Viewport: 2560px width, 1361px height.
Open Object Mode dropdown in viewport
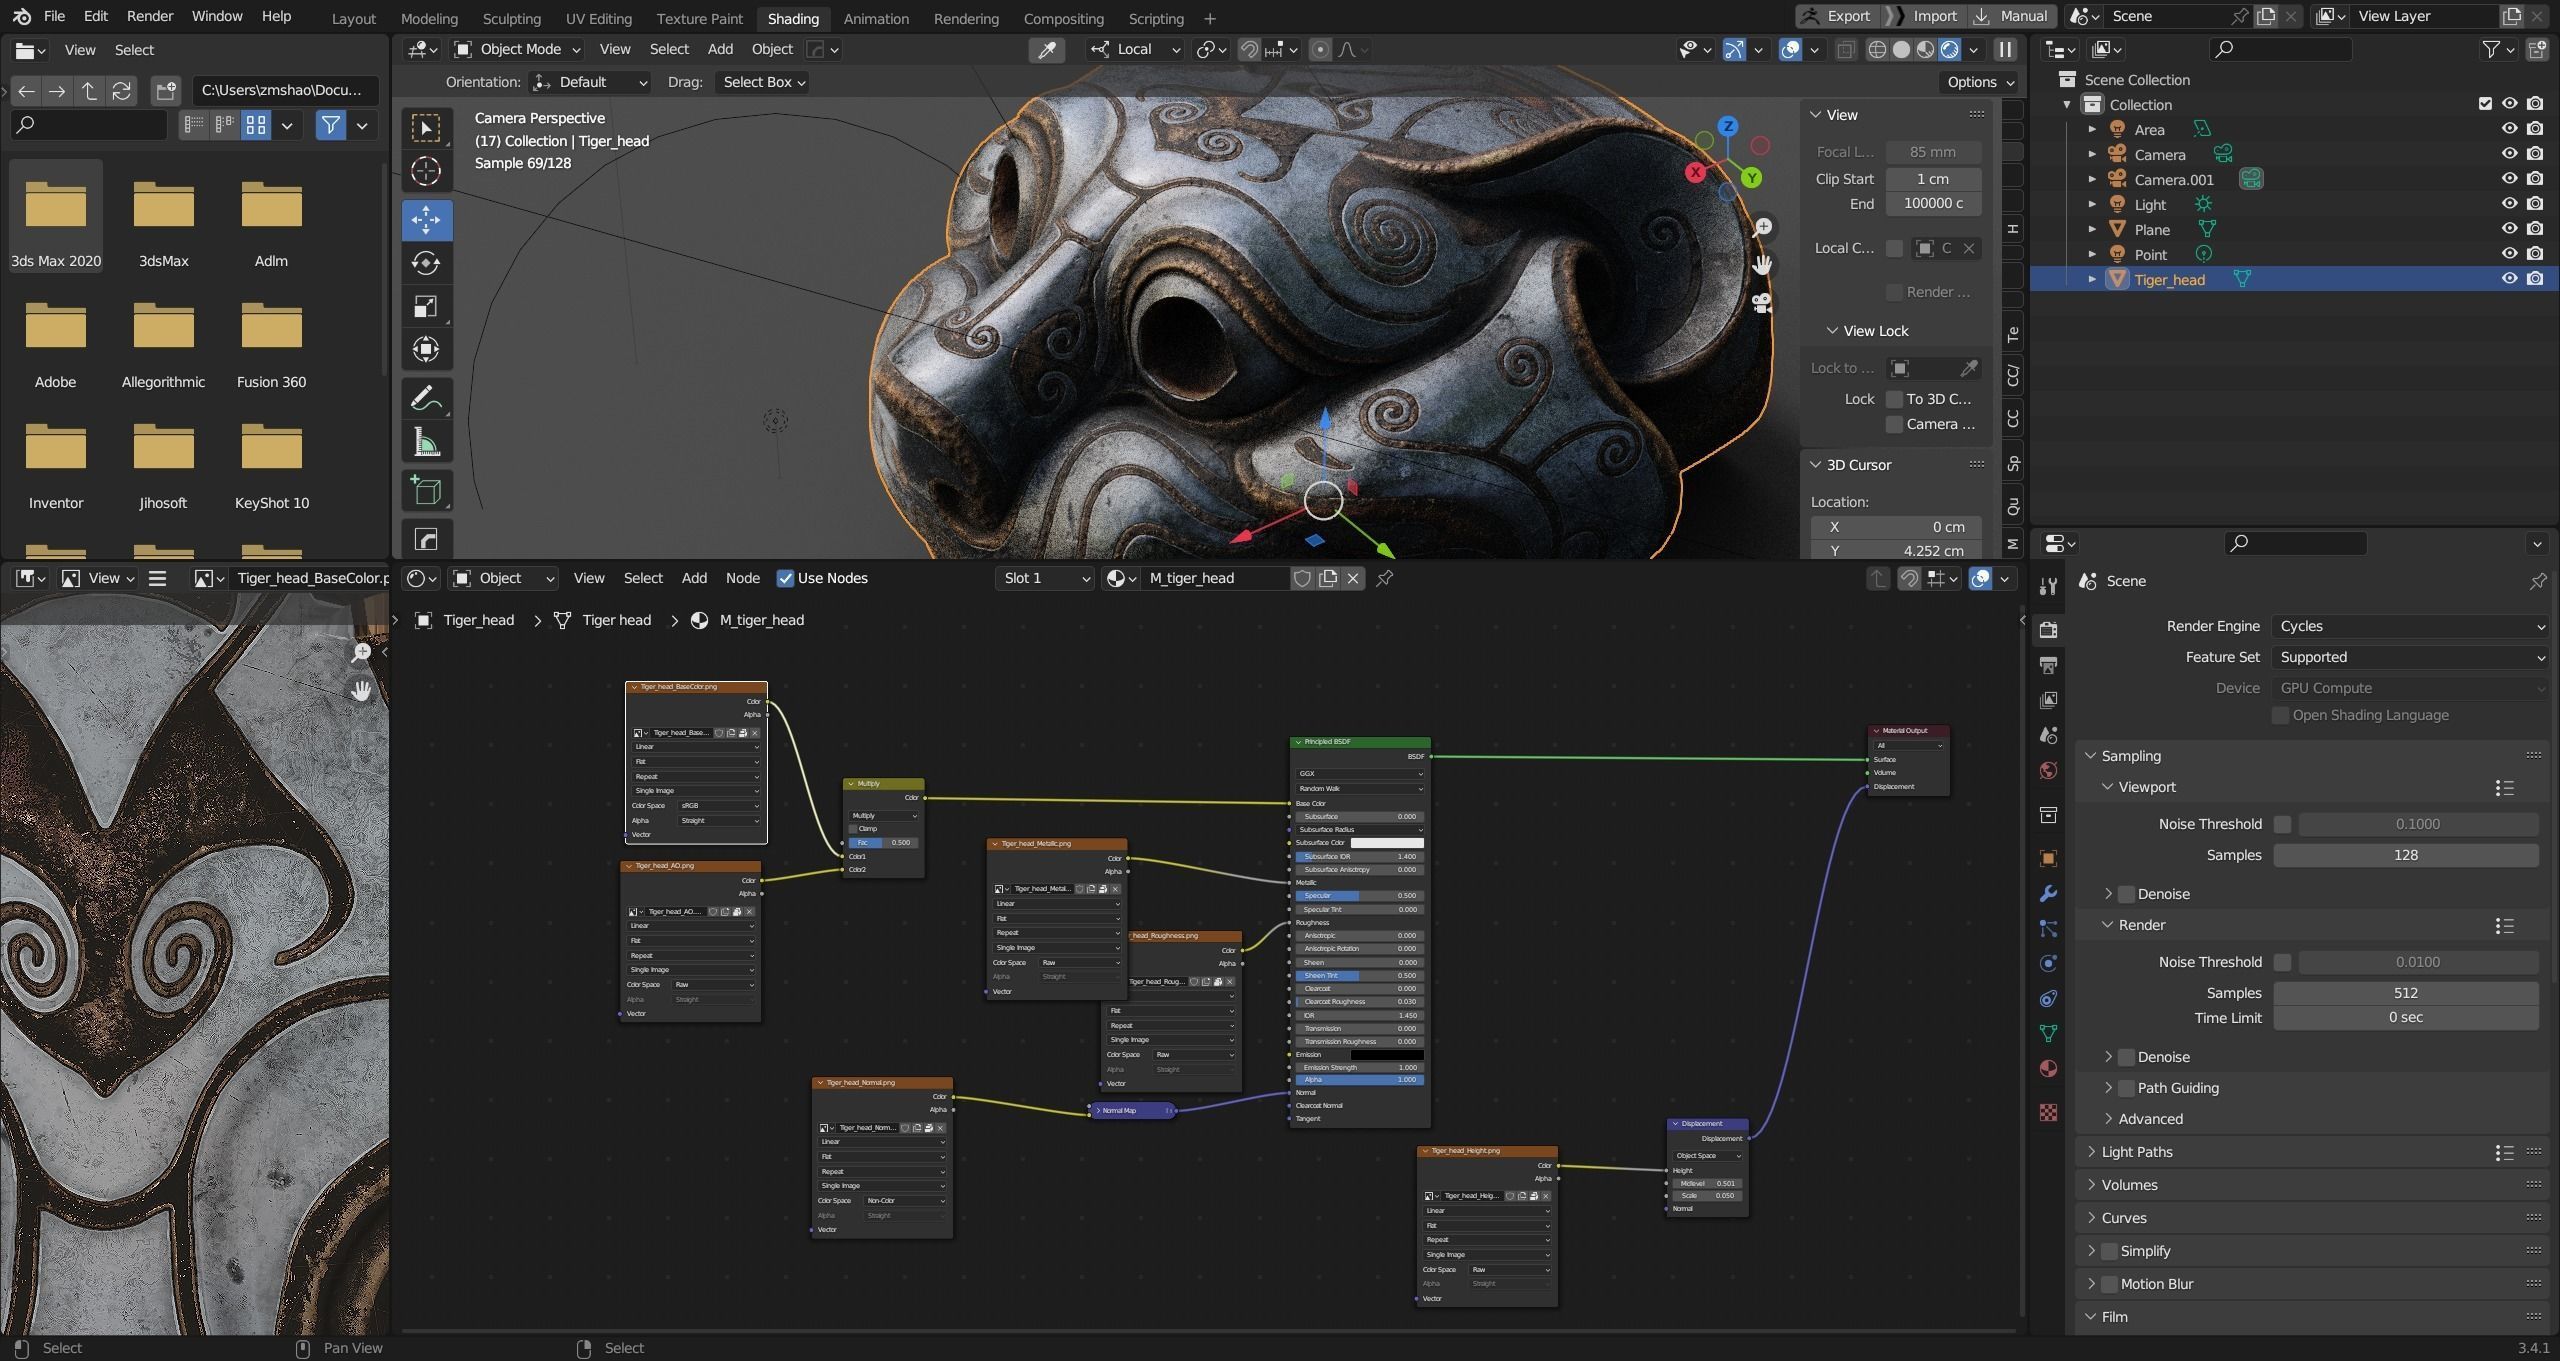(517, 49)
